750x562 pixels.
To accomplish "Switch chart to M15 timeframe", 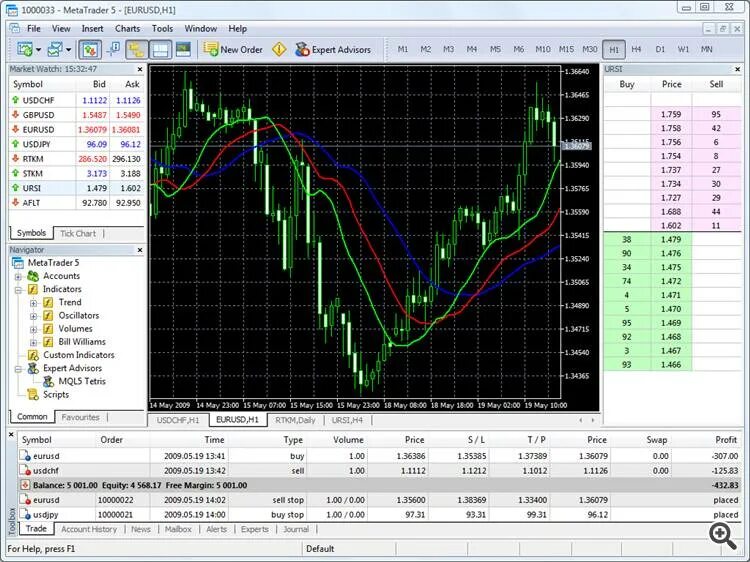I will coord(566,49).
